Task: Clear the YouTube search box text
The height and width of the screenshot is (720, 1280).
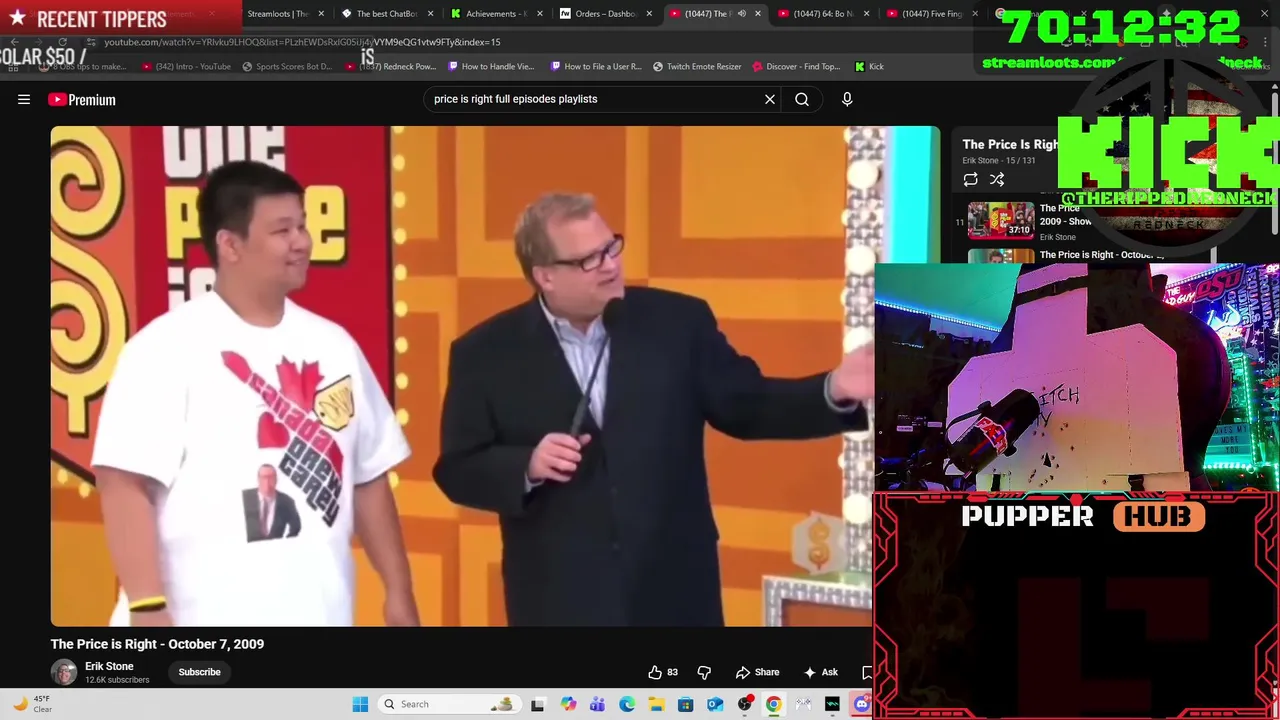Action: [770, 99]
